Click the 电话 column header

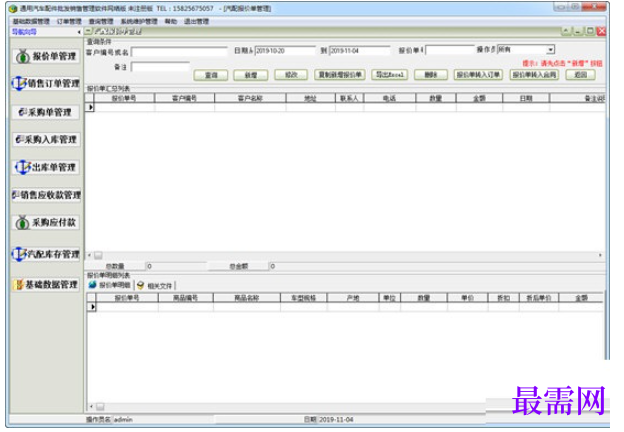(x=390, y=98)
